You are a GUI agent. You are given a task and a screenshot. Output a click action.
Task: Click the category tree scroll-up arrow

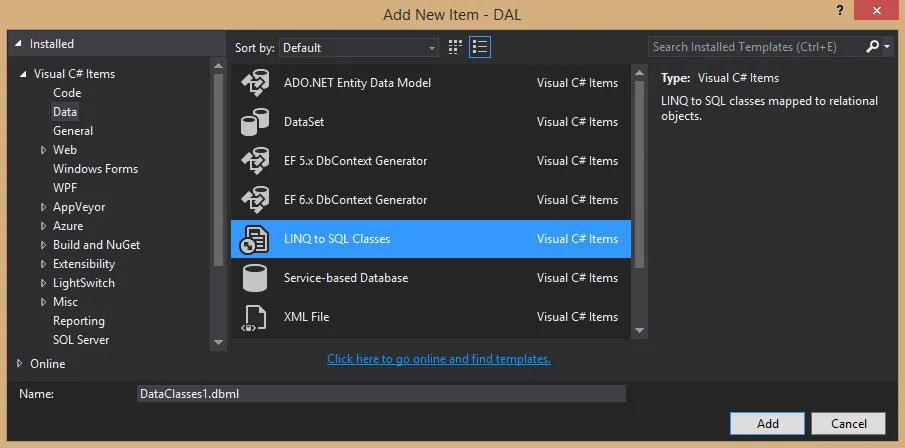pos(218,65)
